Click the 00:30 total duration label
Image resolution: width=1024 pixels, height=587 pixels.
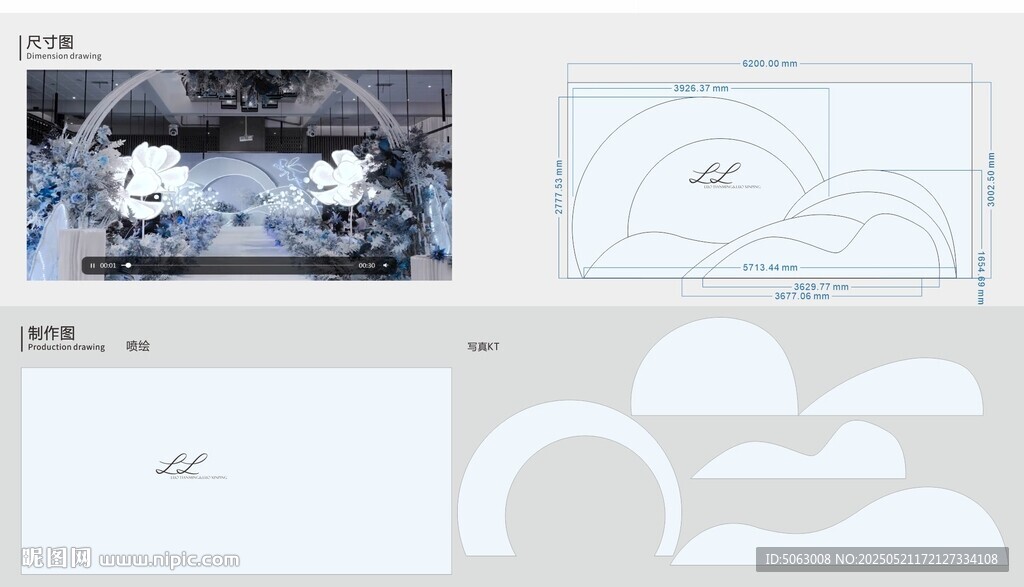[x=367, y=266]
